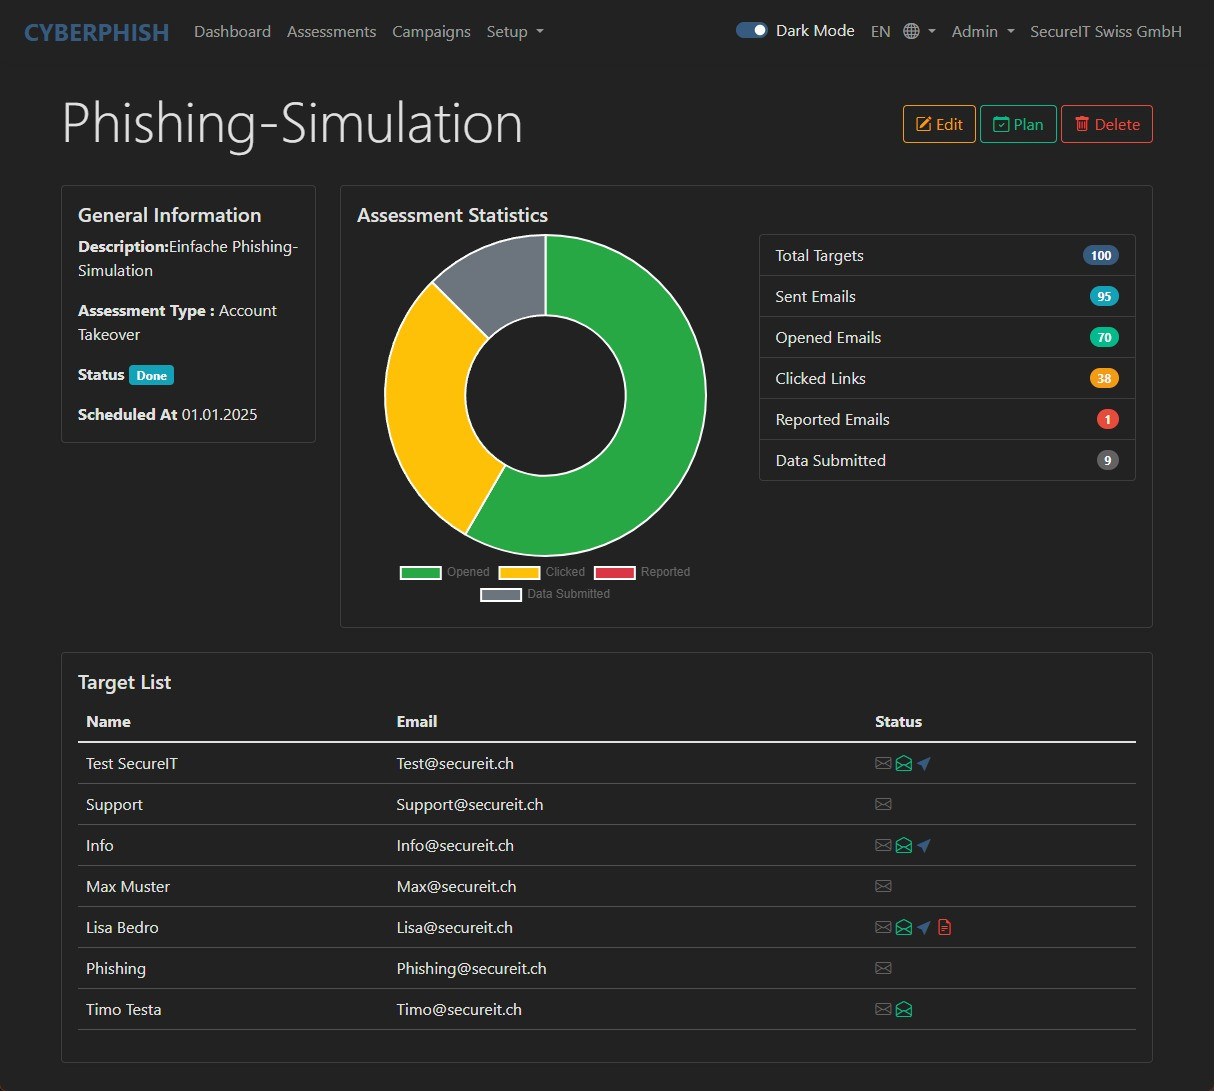Screen dimensions: 1214x1091
Task: Hide the Clicked series via legend
Action: (x=542, y=572)
